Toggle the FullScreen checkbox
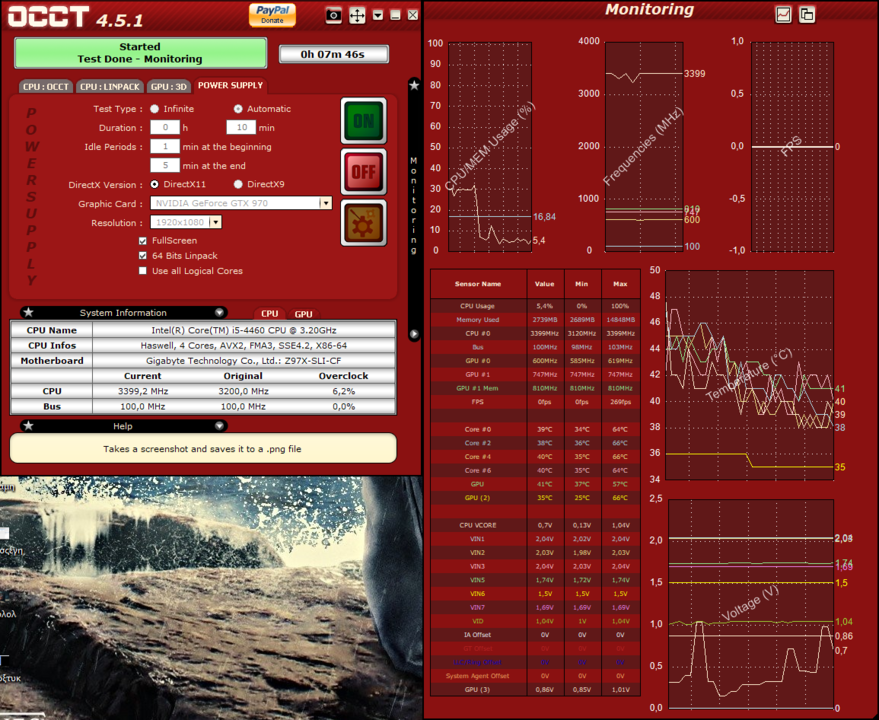This screenshot has width=879, height=720. [x=143, y=241]
